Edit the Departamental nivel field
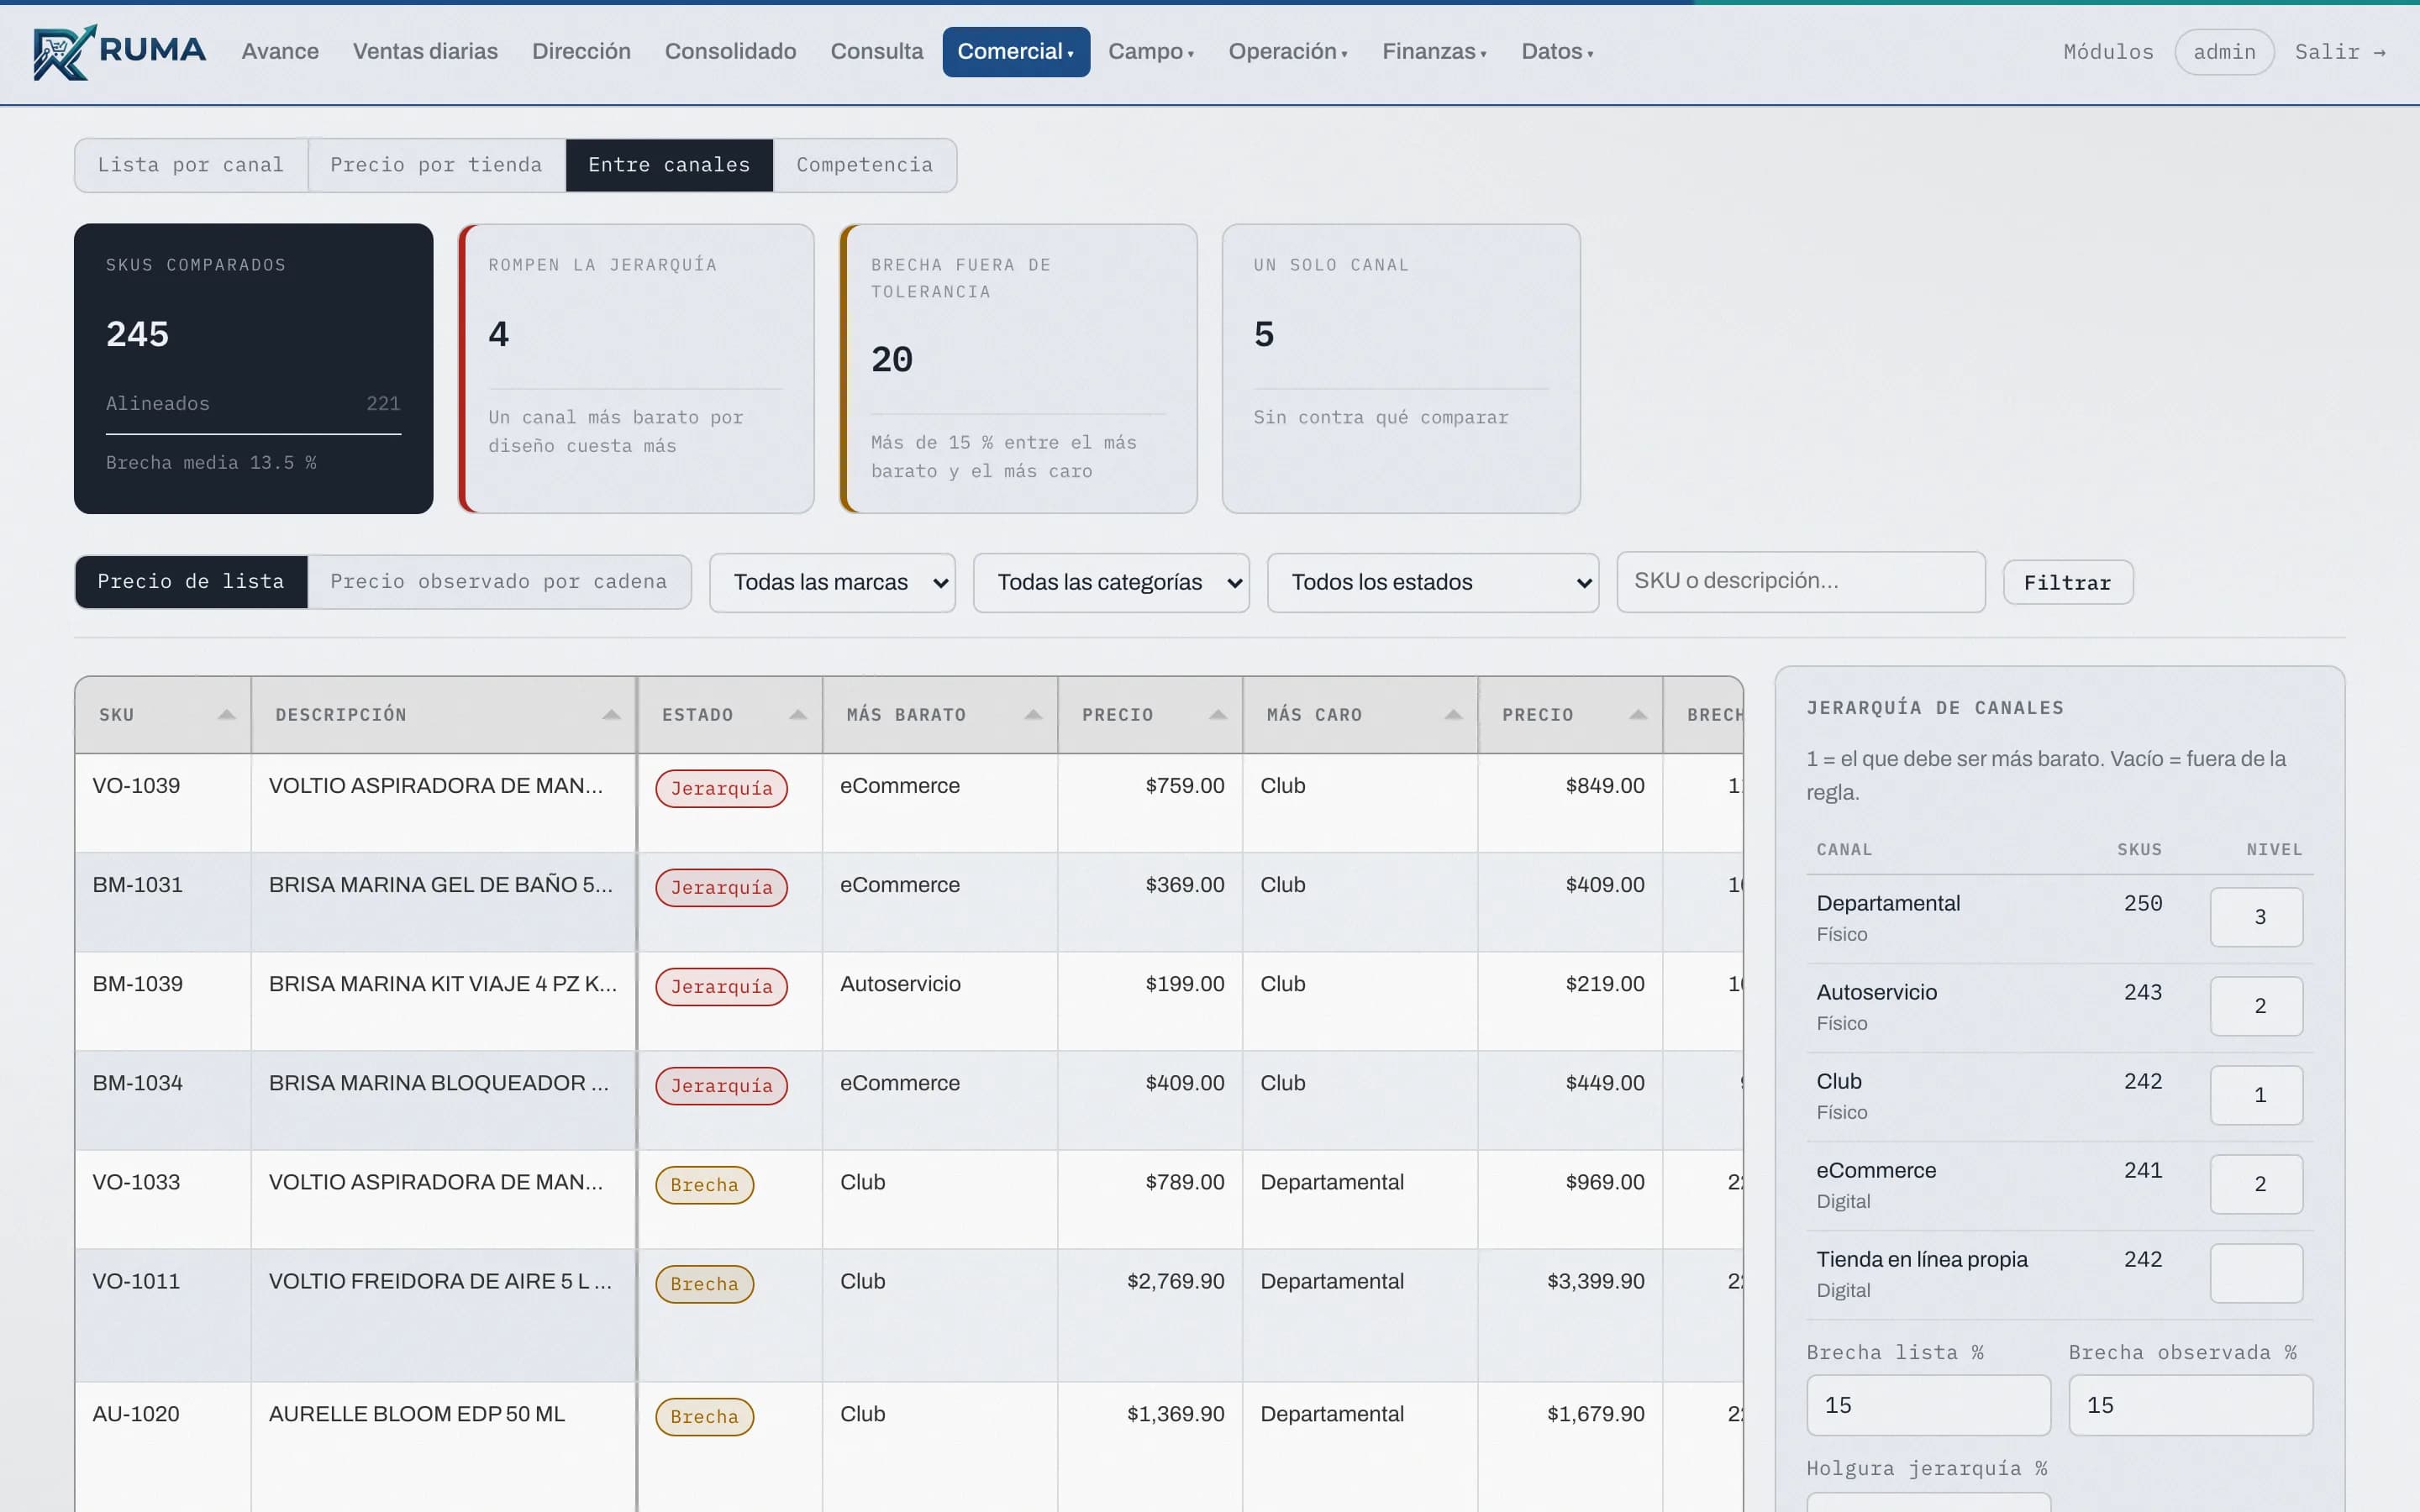Viewport: 2420px width, 1512px height. [x=2256, y=917]
